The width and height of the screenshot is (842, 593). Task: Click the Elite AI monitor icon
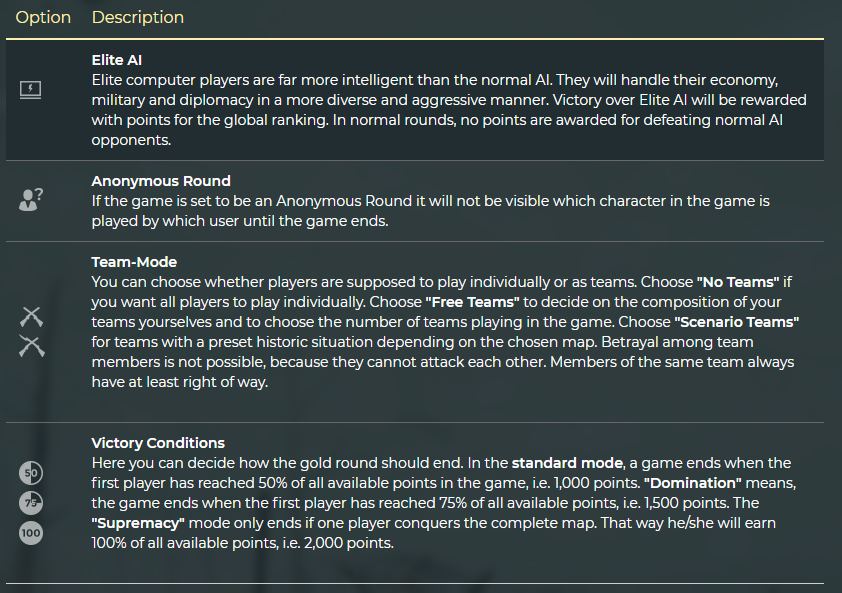point(31,90)
